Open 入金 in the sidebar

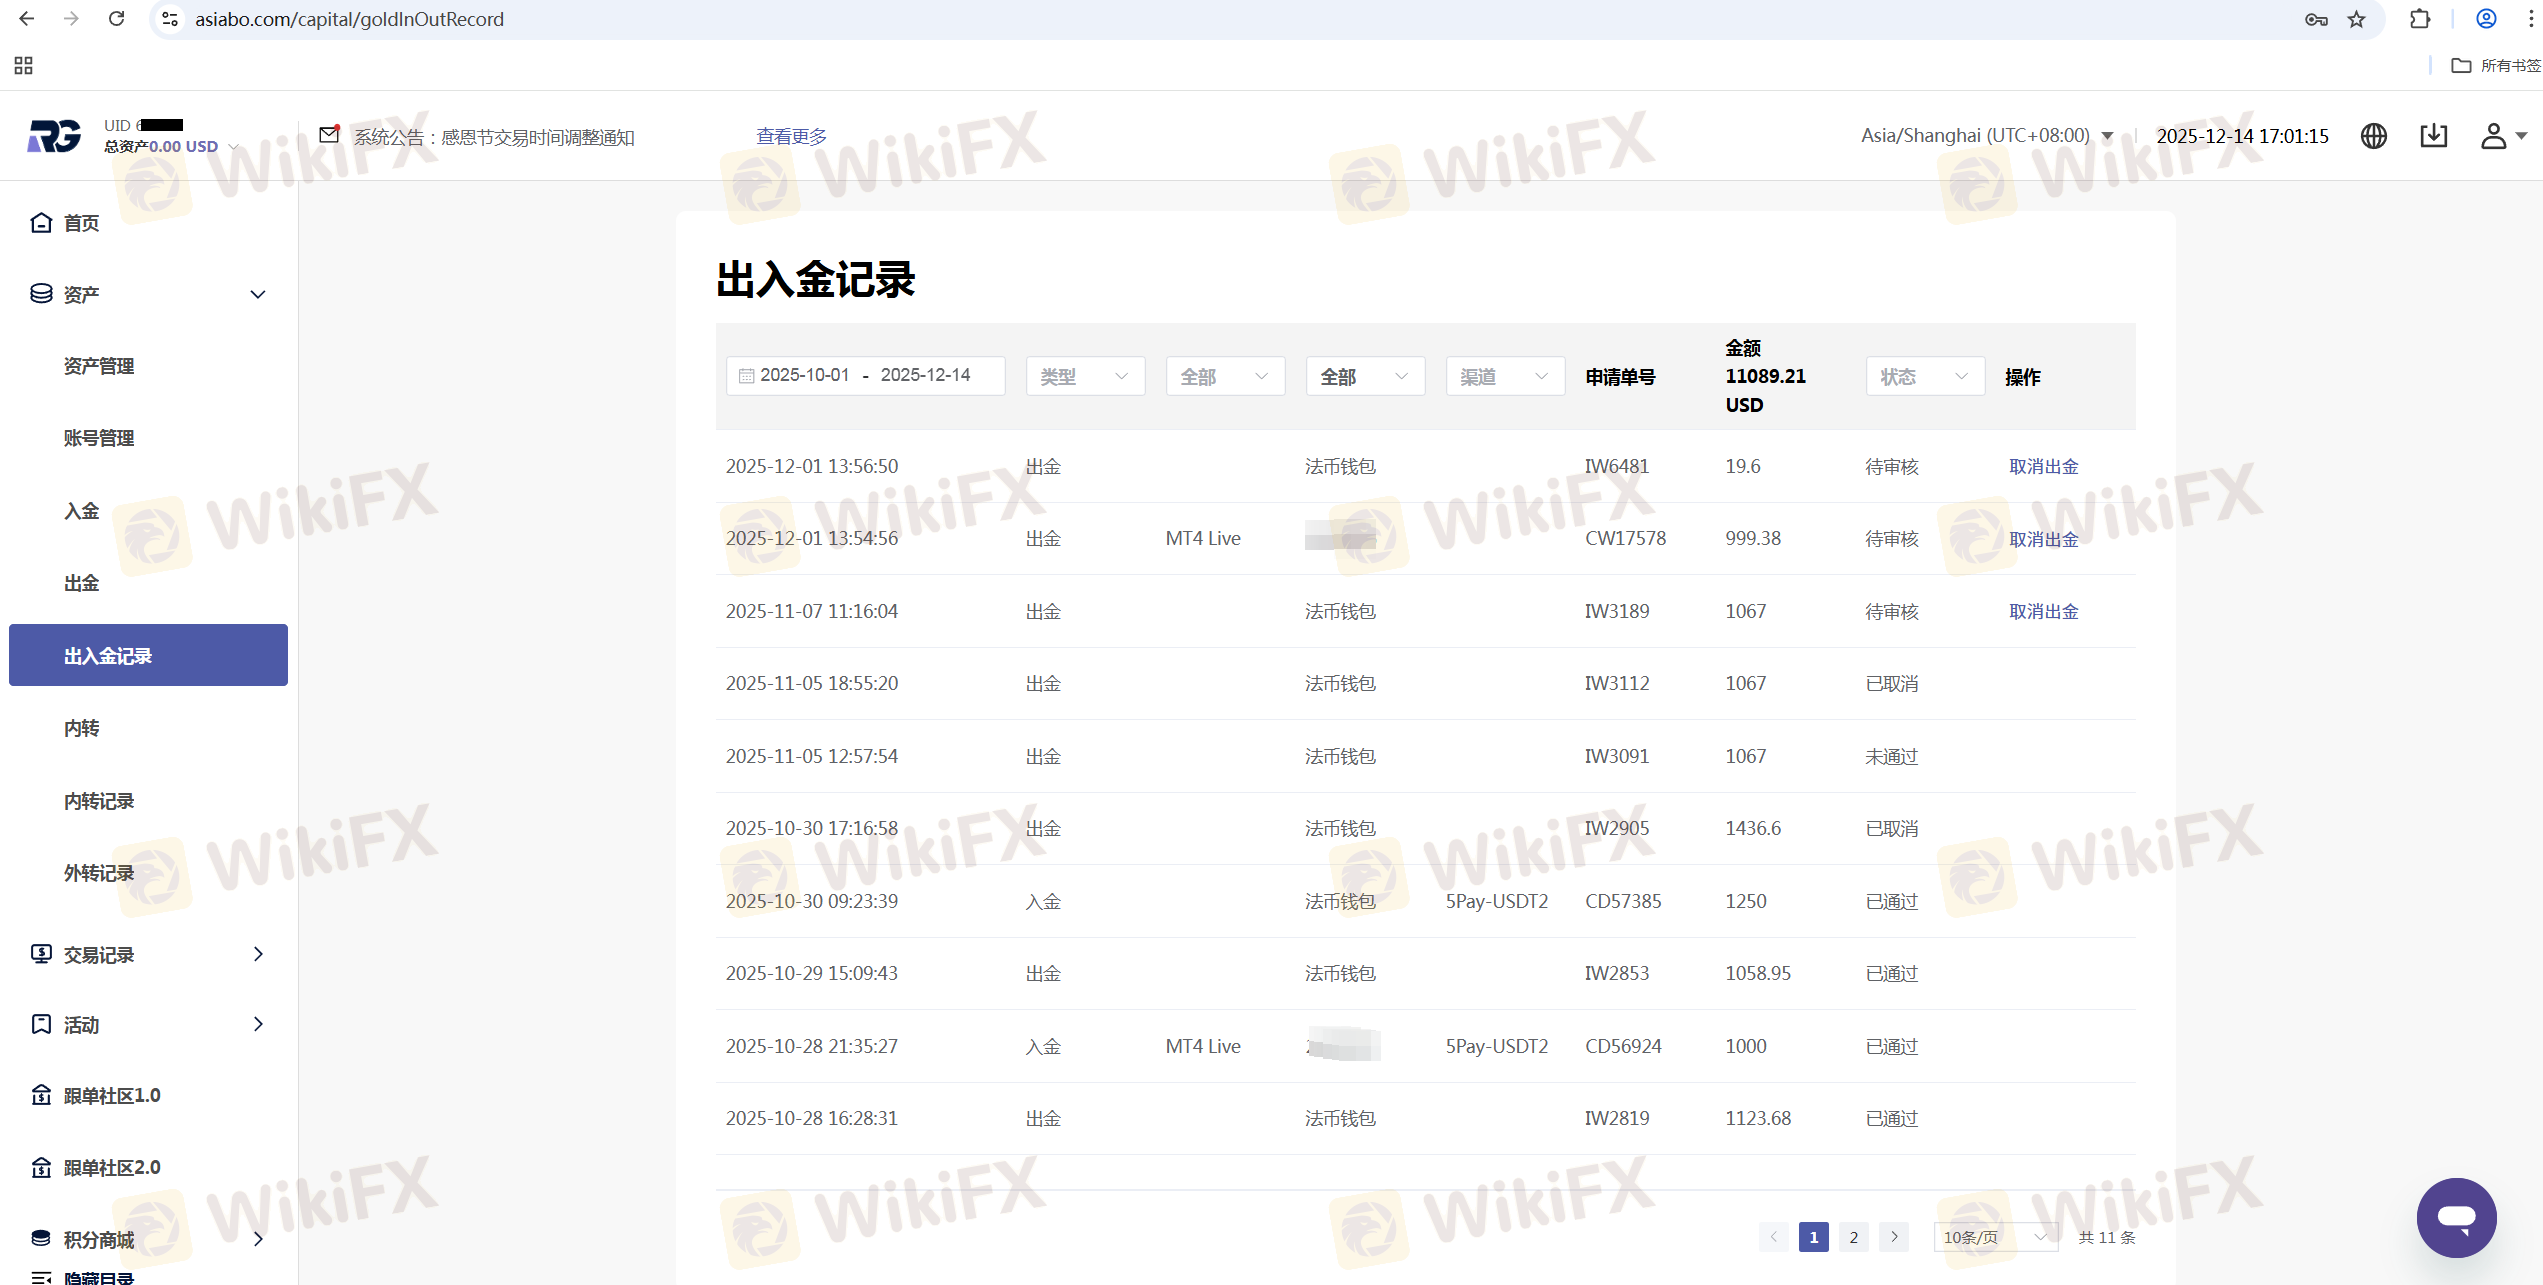[x=82, y=511]
